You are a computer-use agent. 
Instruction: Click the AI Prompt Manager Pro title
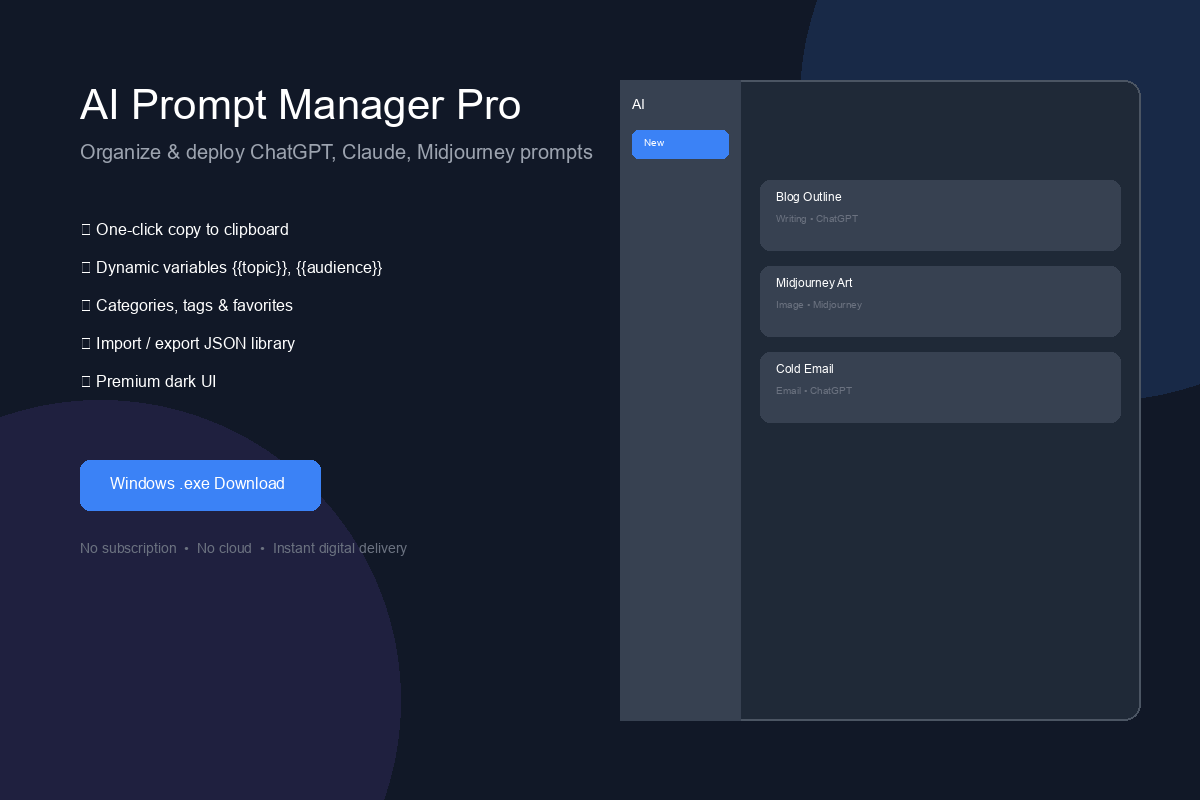(x=300, y=105)
